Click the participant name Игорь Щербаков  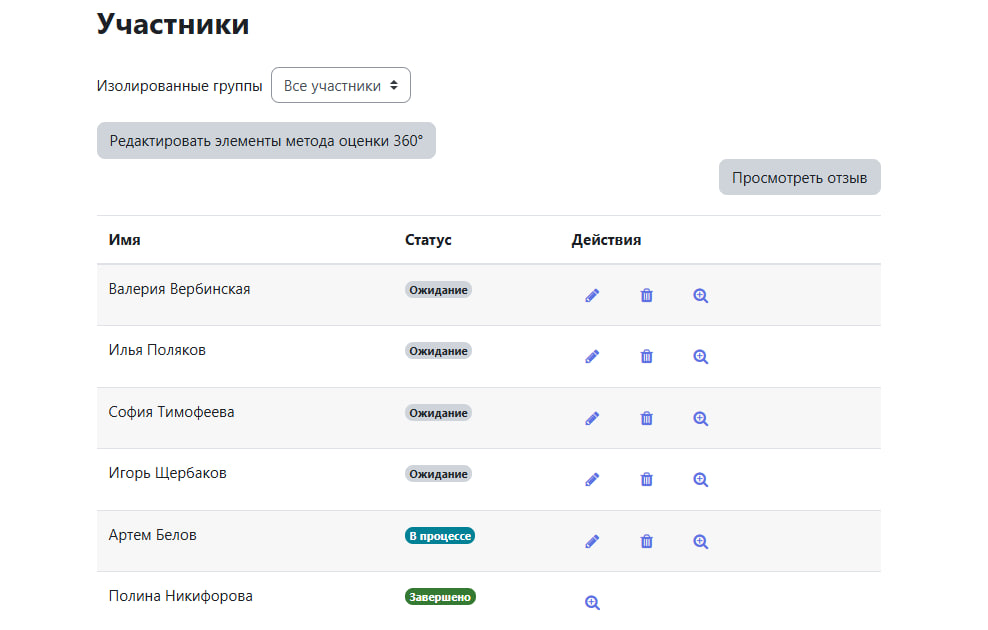pyautogui.click(x=167, y=473)
